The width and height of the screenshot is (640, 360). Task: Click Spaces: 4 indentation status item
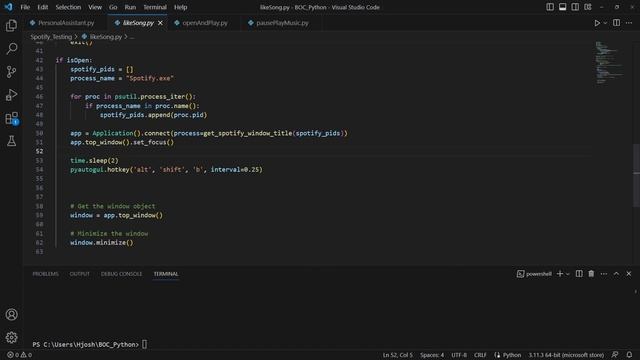point(432,355)
